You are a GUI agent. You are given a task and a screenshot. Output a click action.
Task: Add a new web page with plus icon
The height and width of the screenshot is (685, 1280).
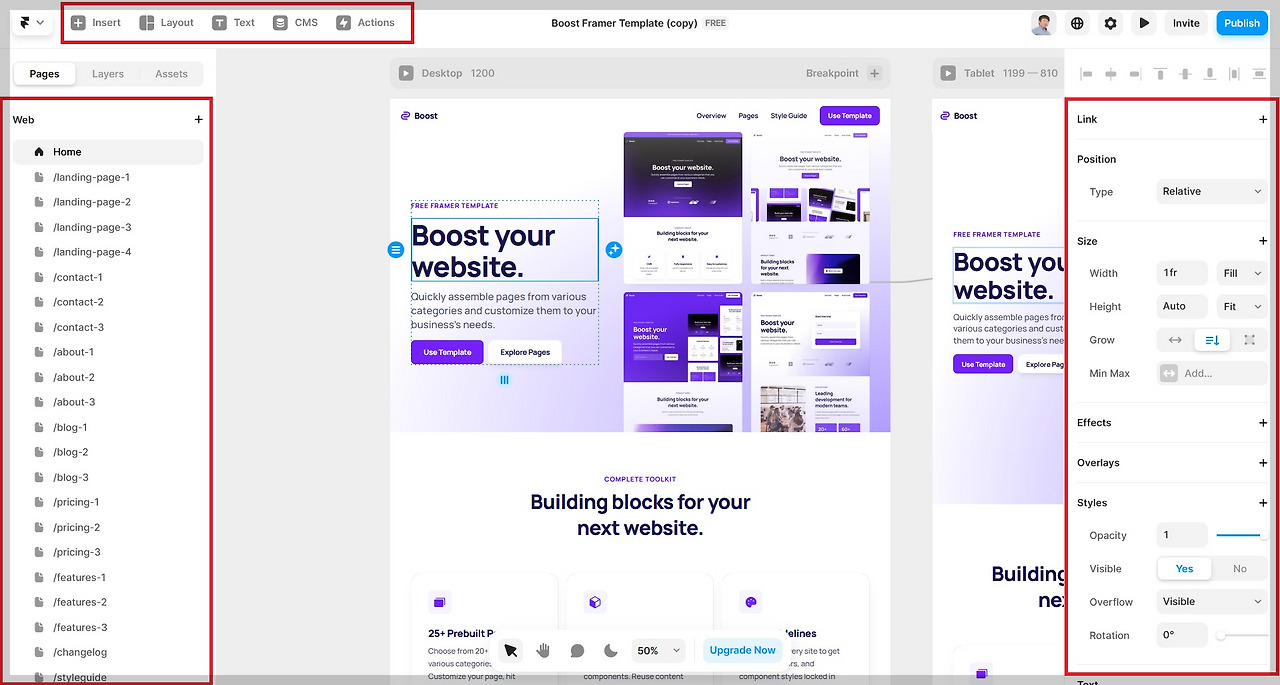(x=198, y=120)
